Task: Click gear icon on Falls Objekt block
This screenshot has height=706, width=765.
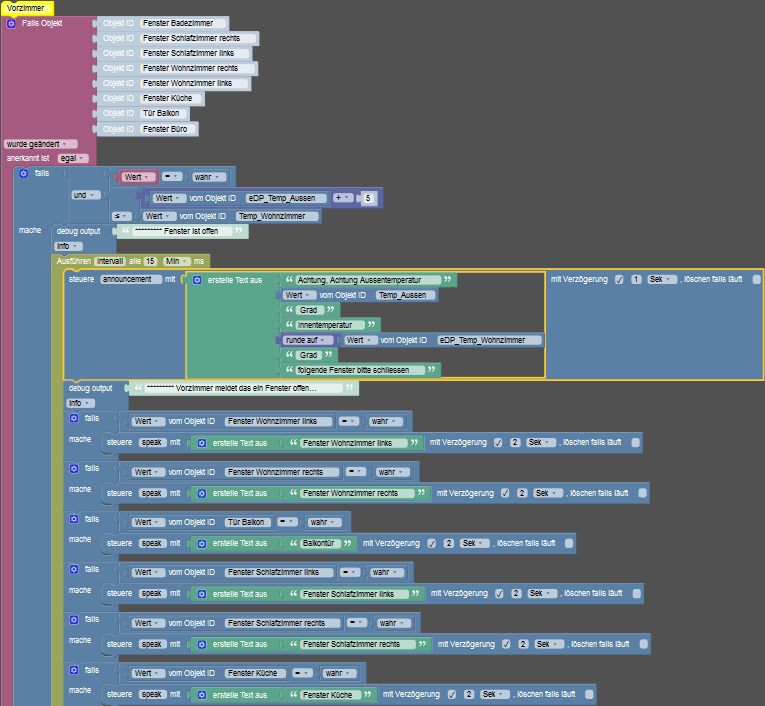Action: point(11,23)
